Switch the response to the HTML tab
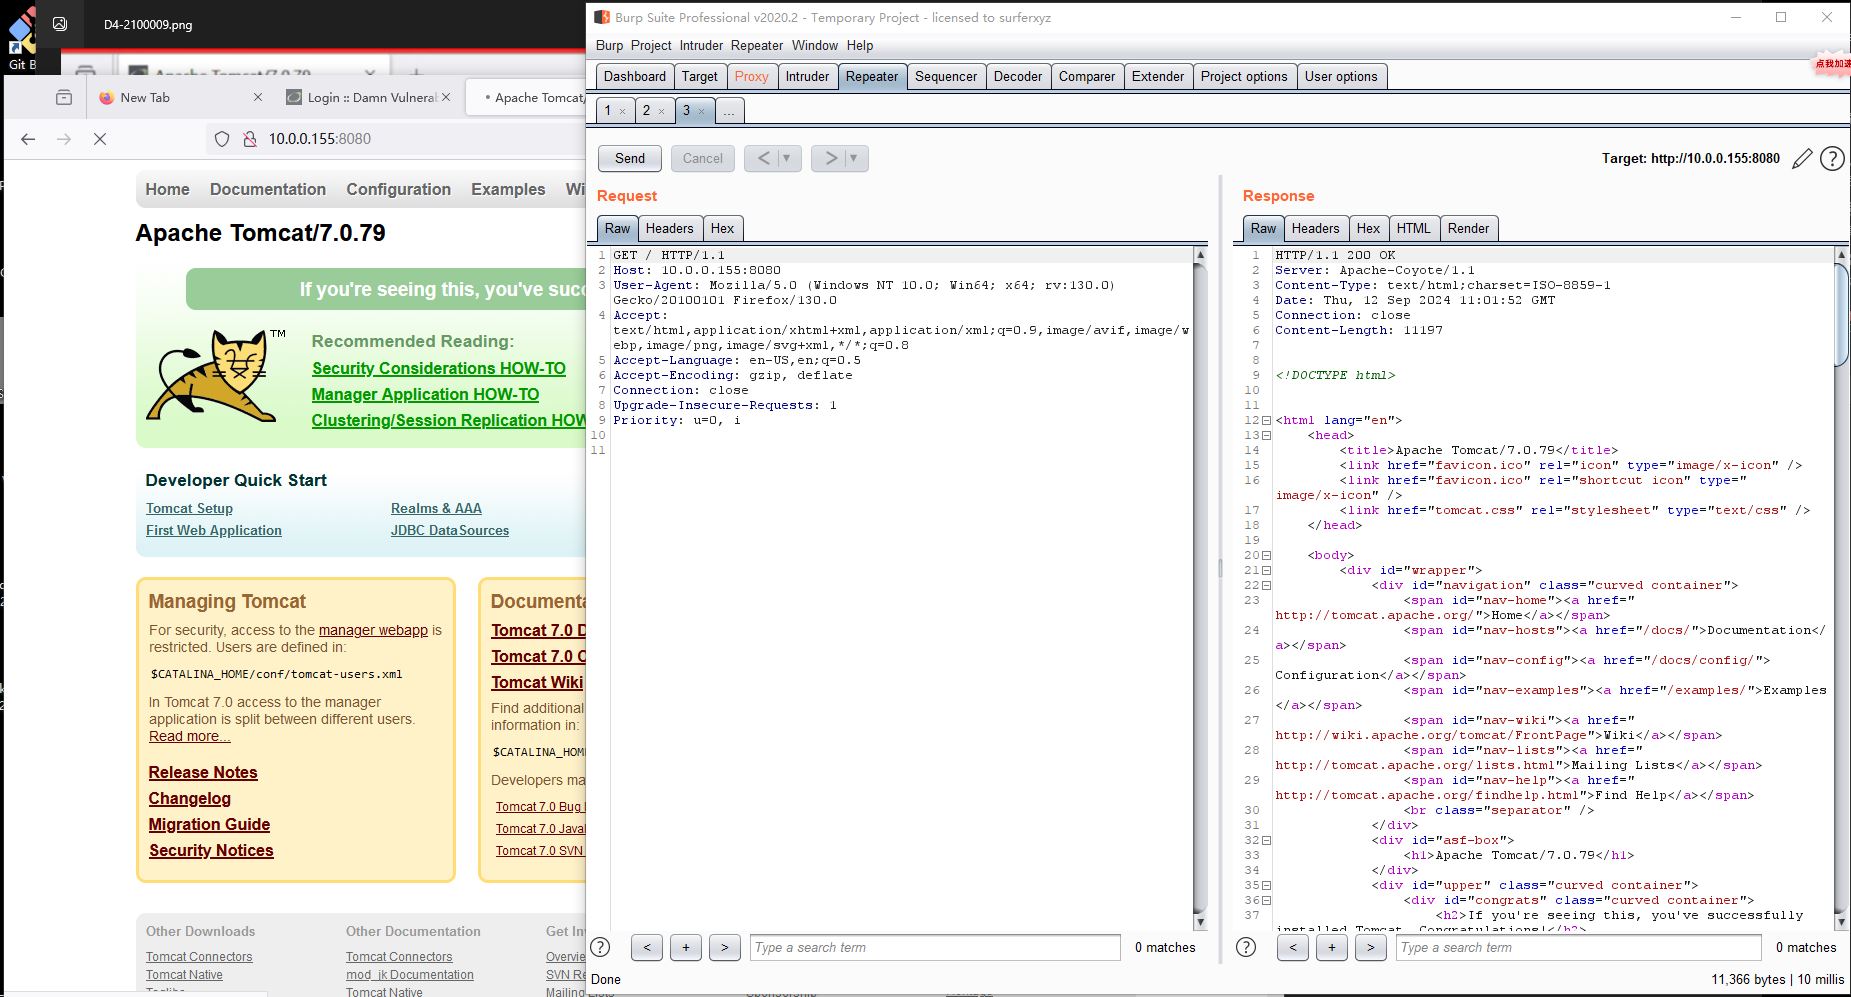Image resolution: width=1851 pixels, height=997 pixels. point(1413,228)
